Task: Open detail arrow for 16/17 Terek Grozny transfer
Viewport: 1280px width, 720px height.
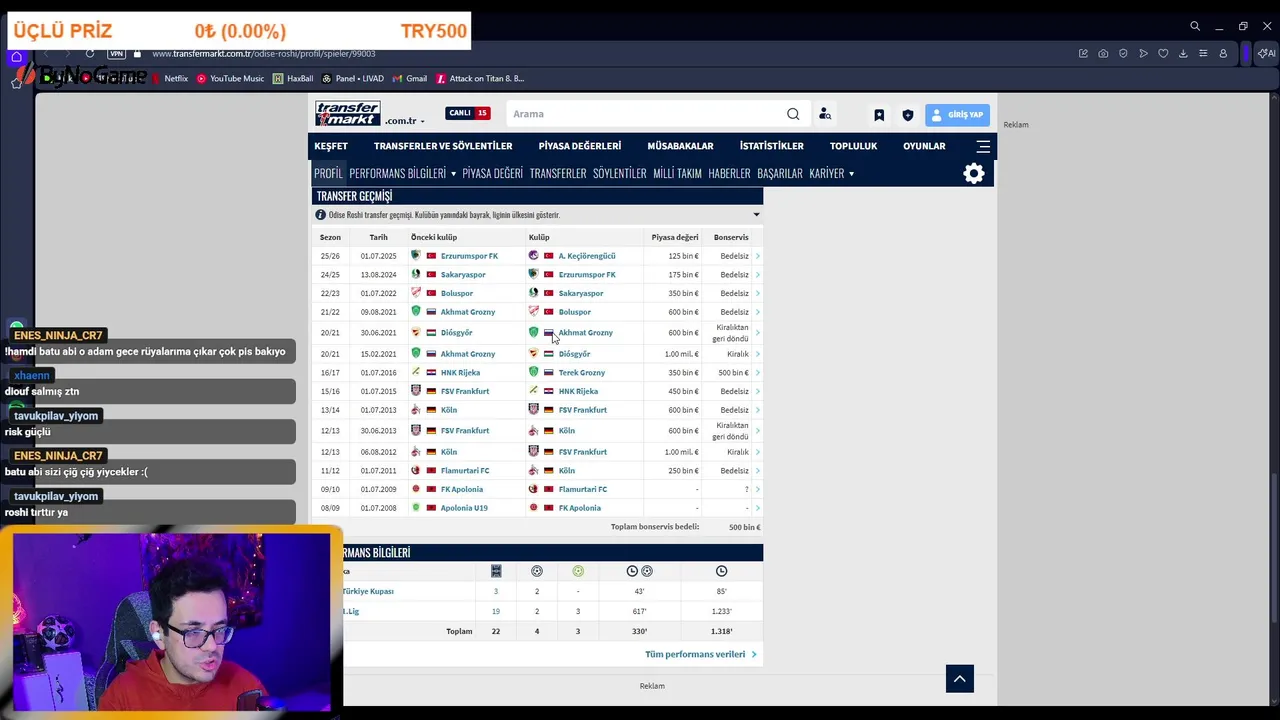Action: click(757, 373)
